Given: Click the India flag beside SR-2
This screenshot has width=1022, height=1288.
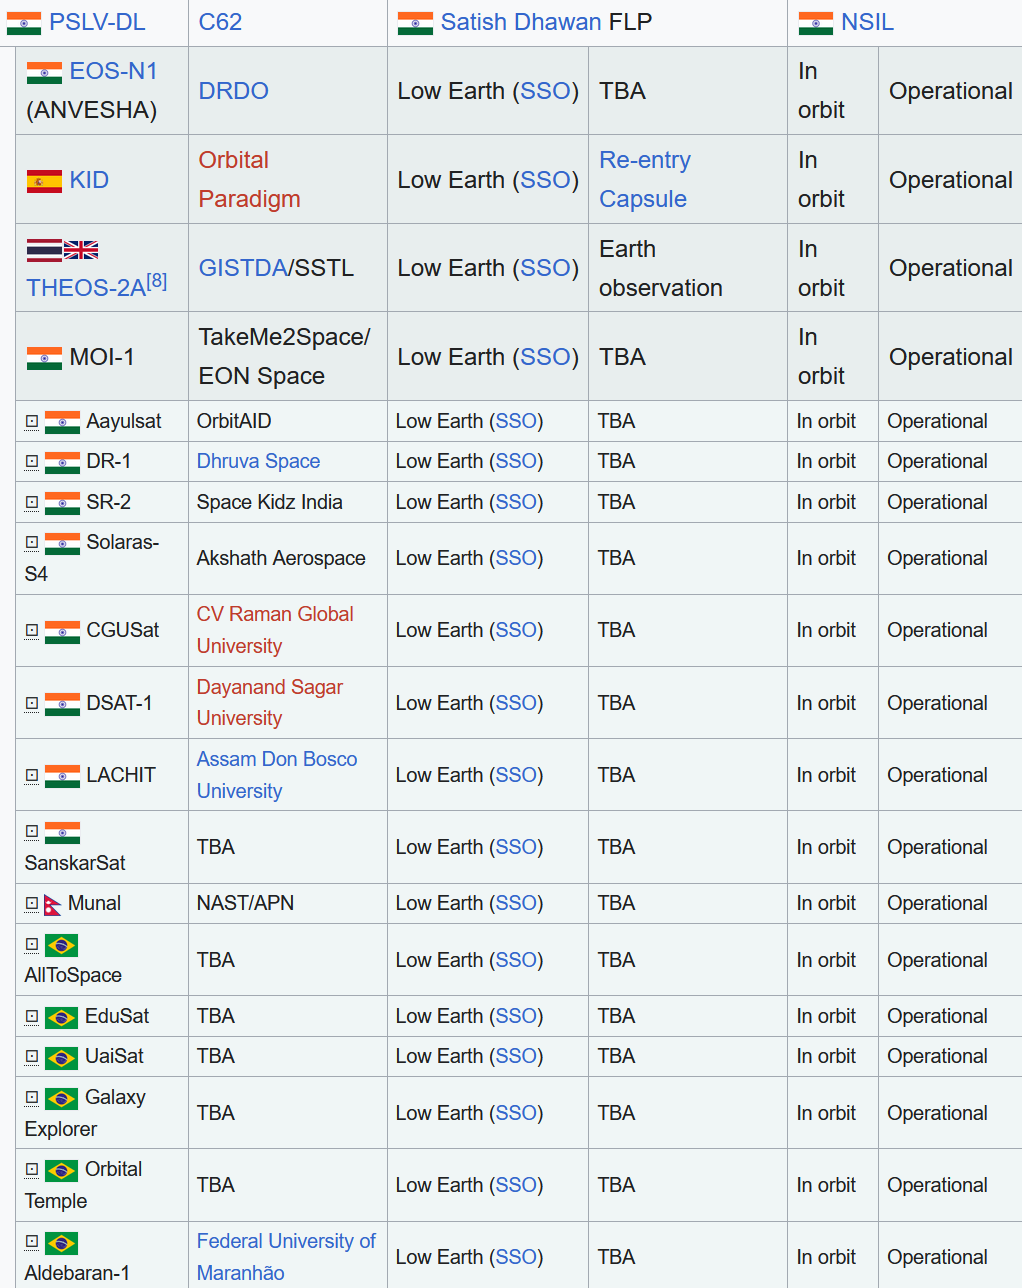Looking at the screenshot, I should [x=62, y=503].
